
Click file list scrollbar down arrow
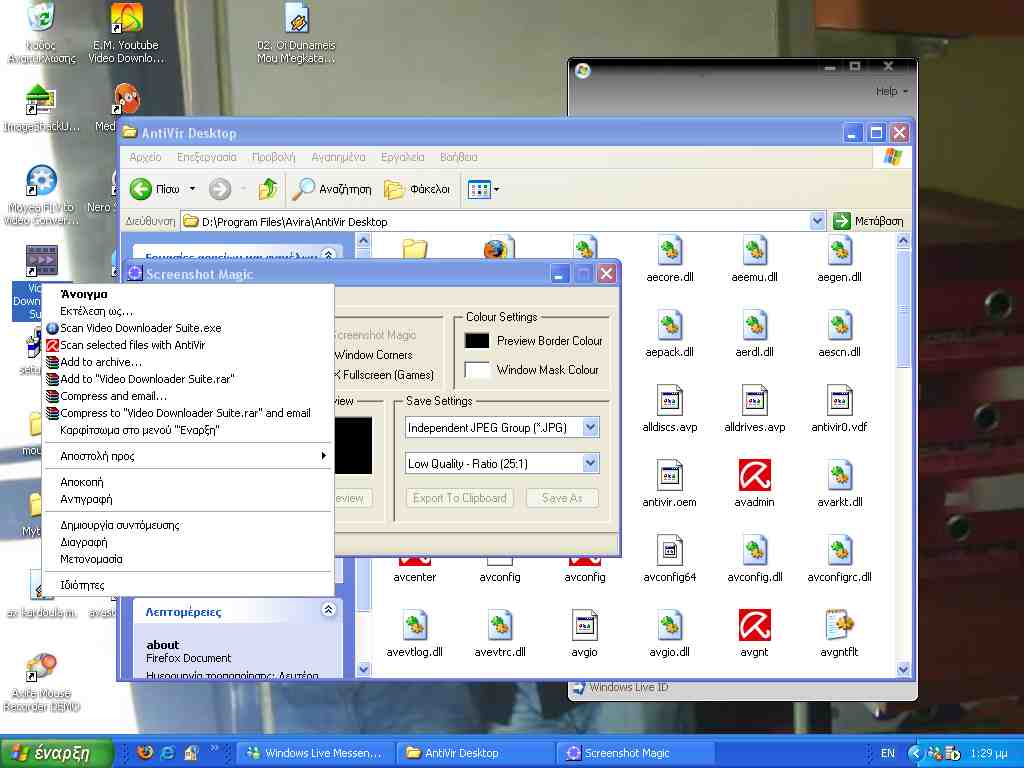pyautogui.click(x=903, y=669)
